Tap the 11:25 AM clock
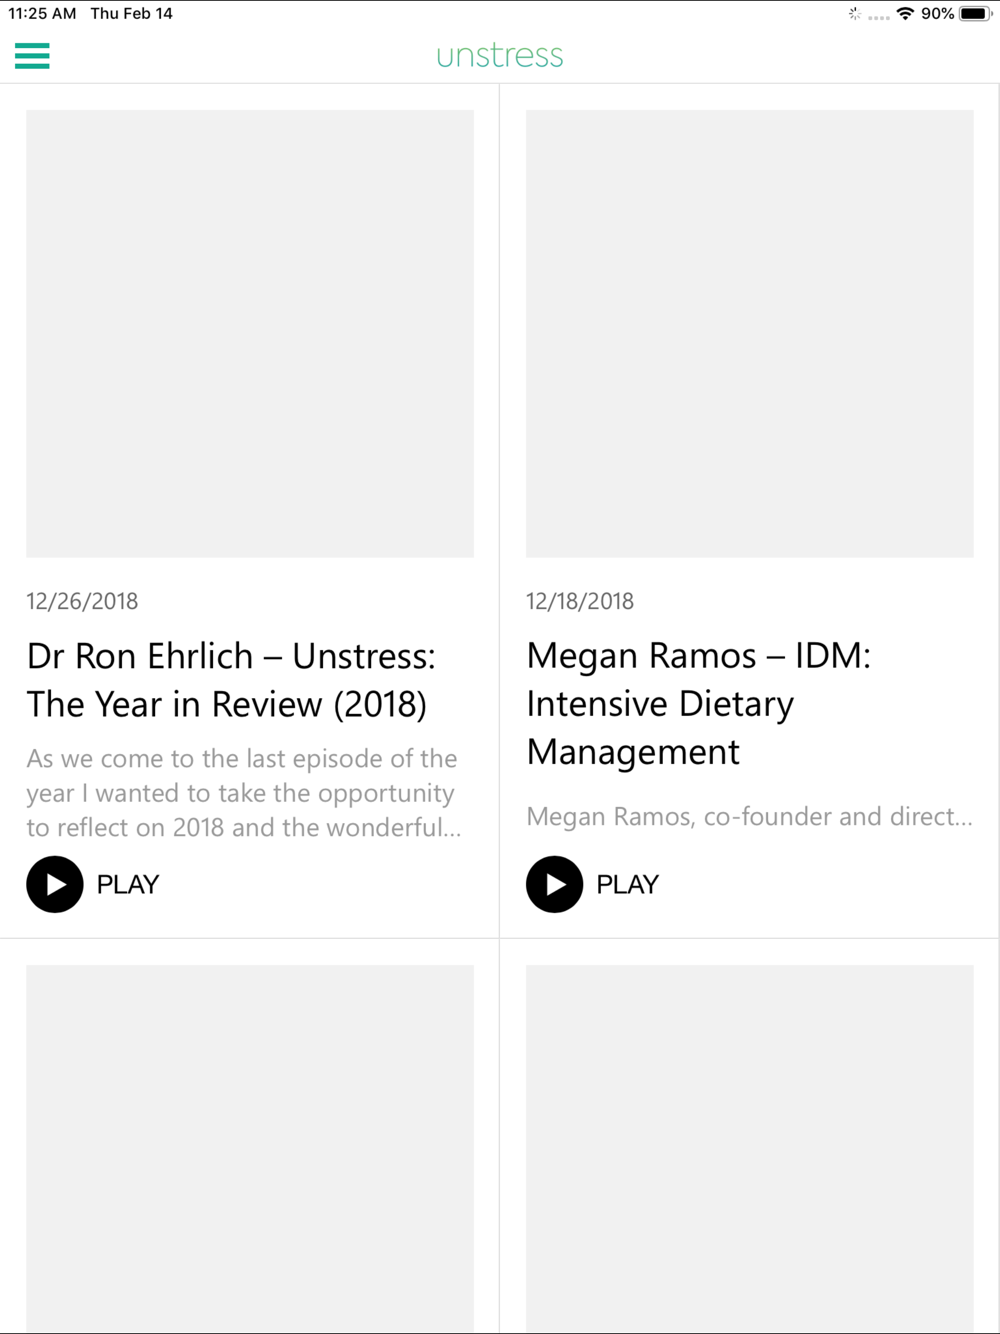Screen dimensions: 1000x1334 [42, 14]
